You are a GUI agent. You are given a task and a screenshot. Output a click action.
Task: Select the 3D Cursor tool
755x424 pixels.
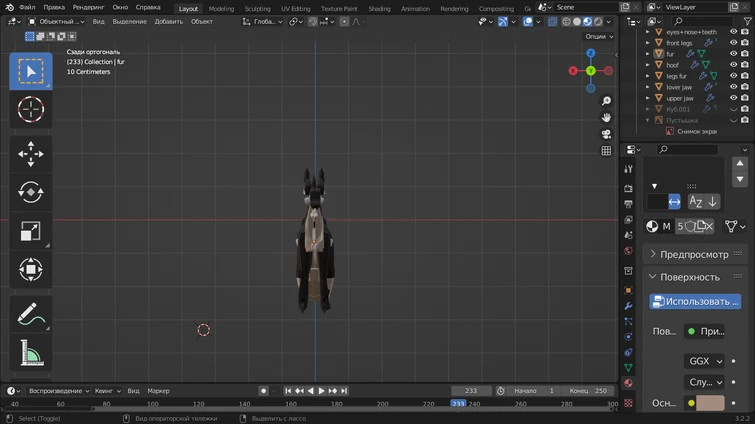pos(31,109)
